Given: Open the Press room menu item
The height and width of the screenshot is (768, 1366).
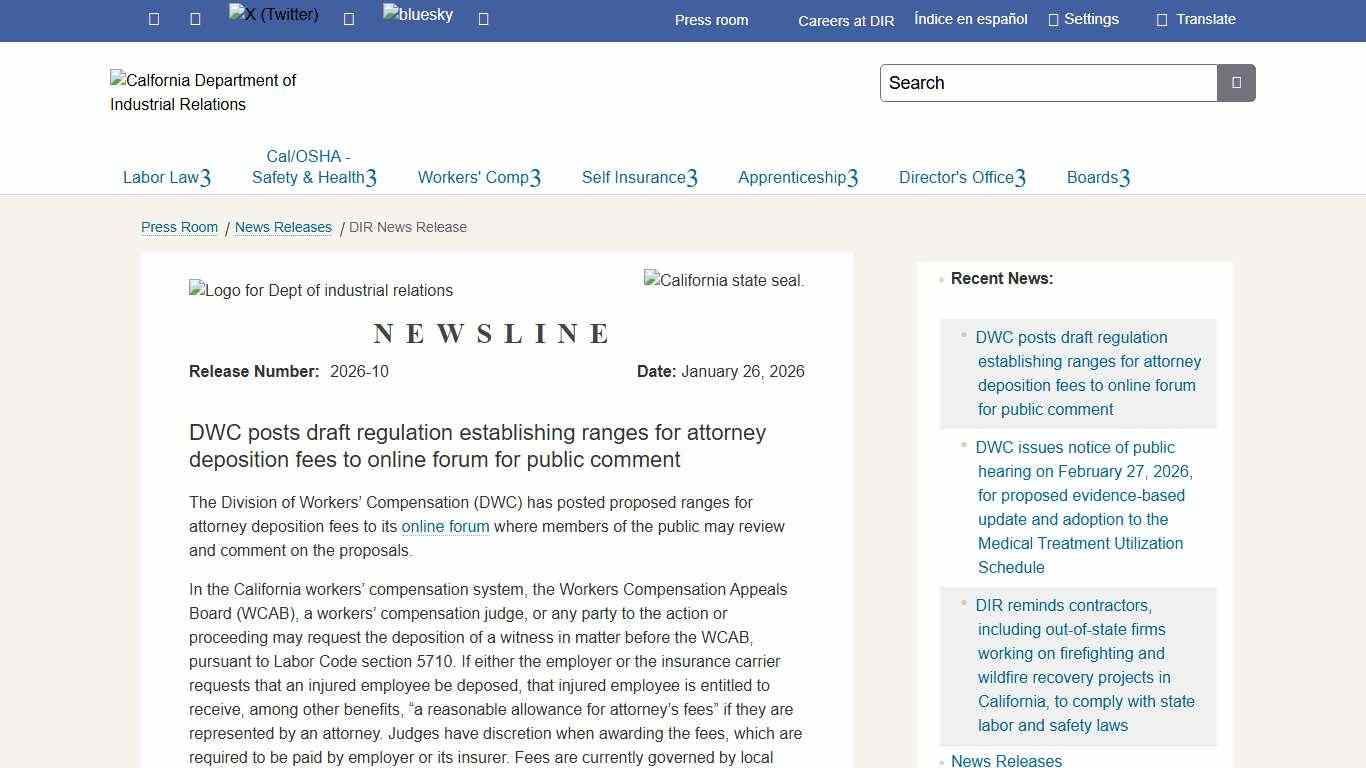Looking at the screenshot, I should pos(711,19).
